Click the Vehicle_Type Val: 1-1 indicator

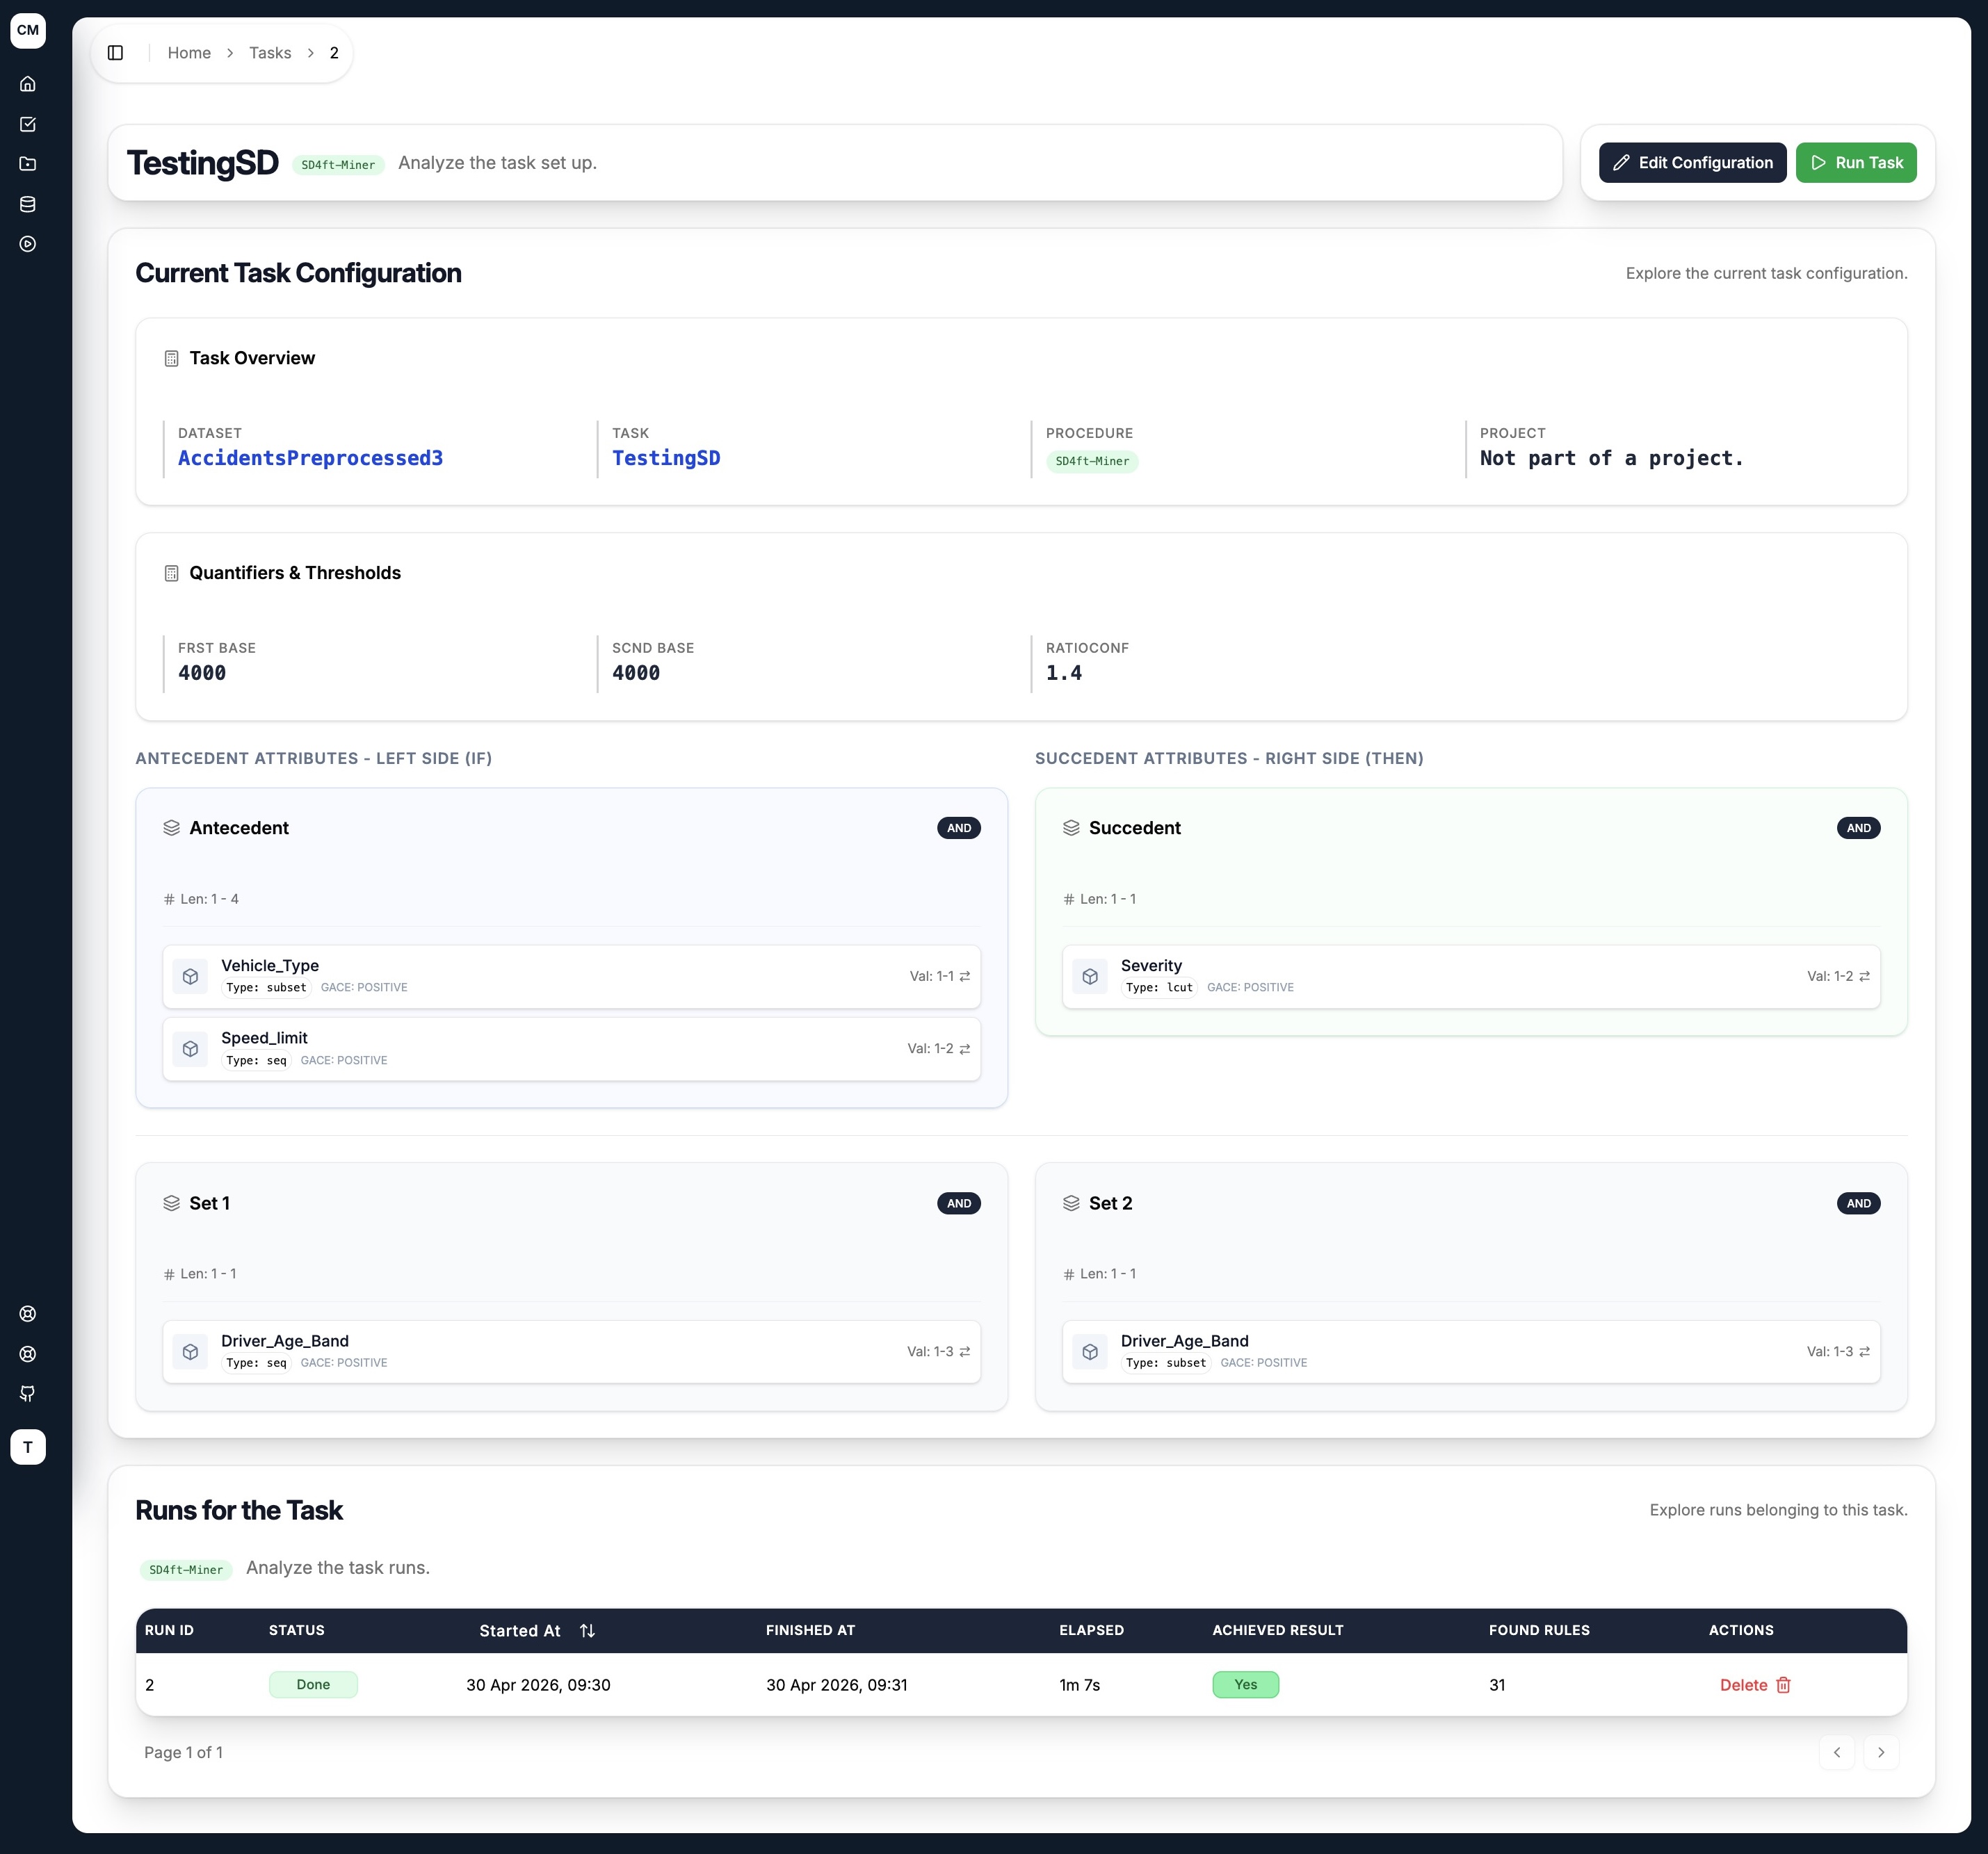point(939,977)
